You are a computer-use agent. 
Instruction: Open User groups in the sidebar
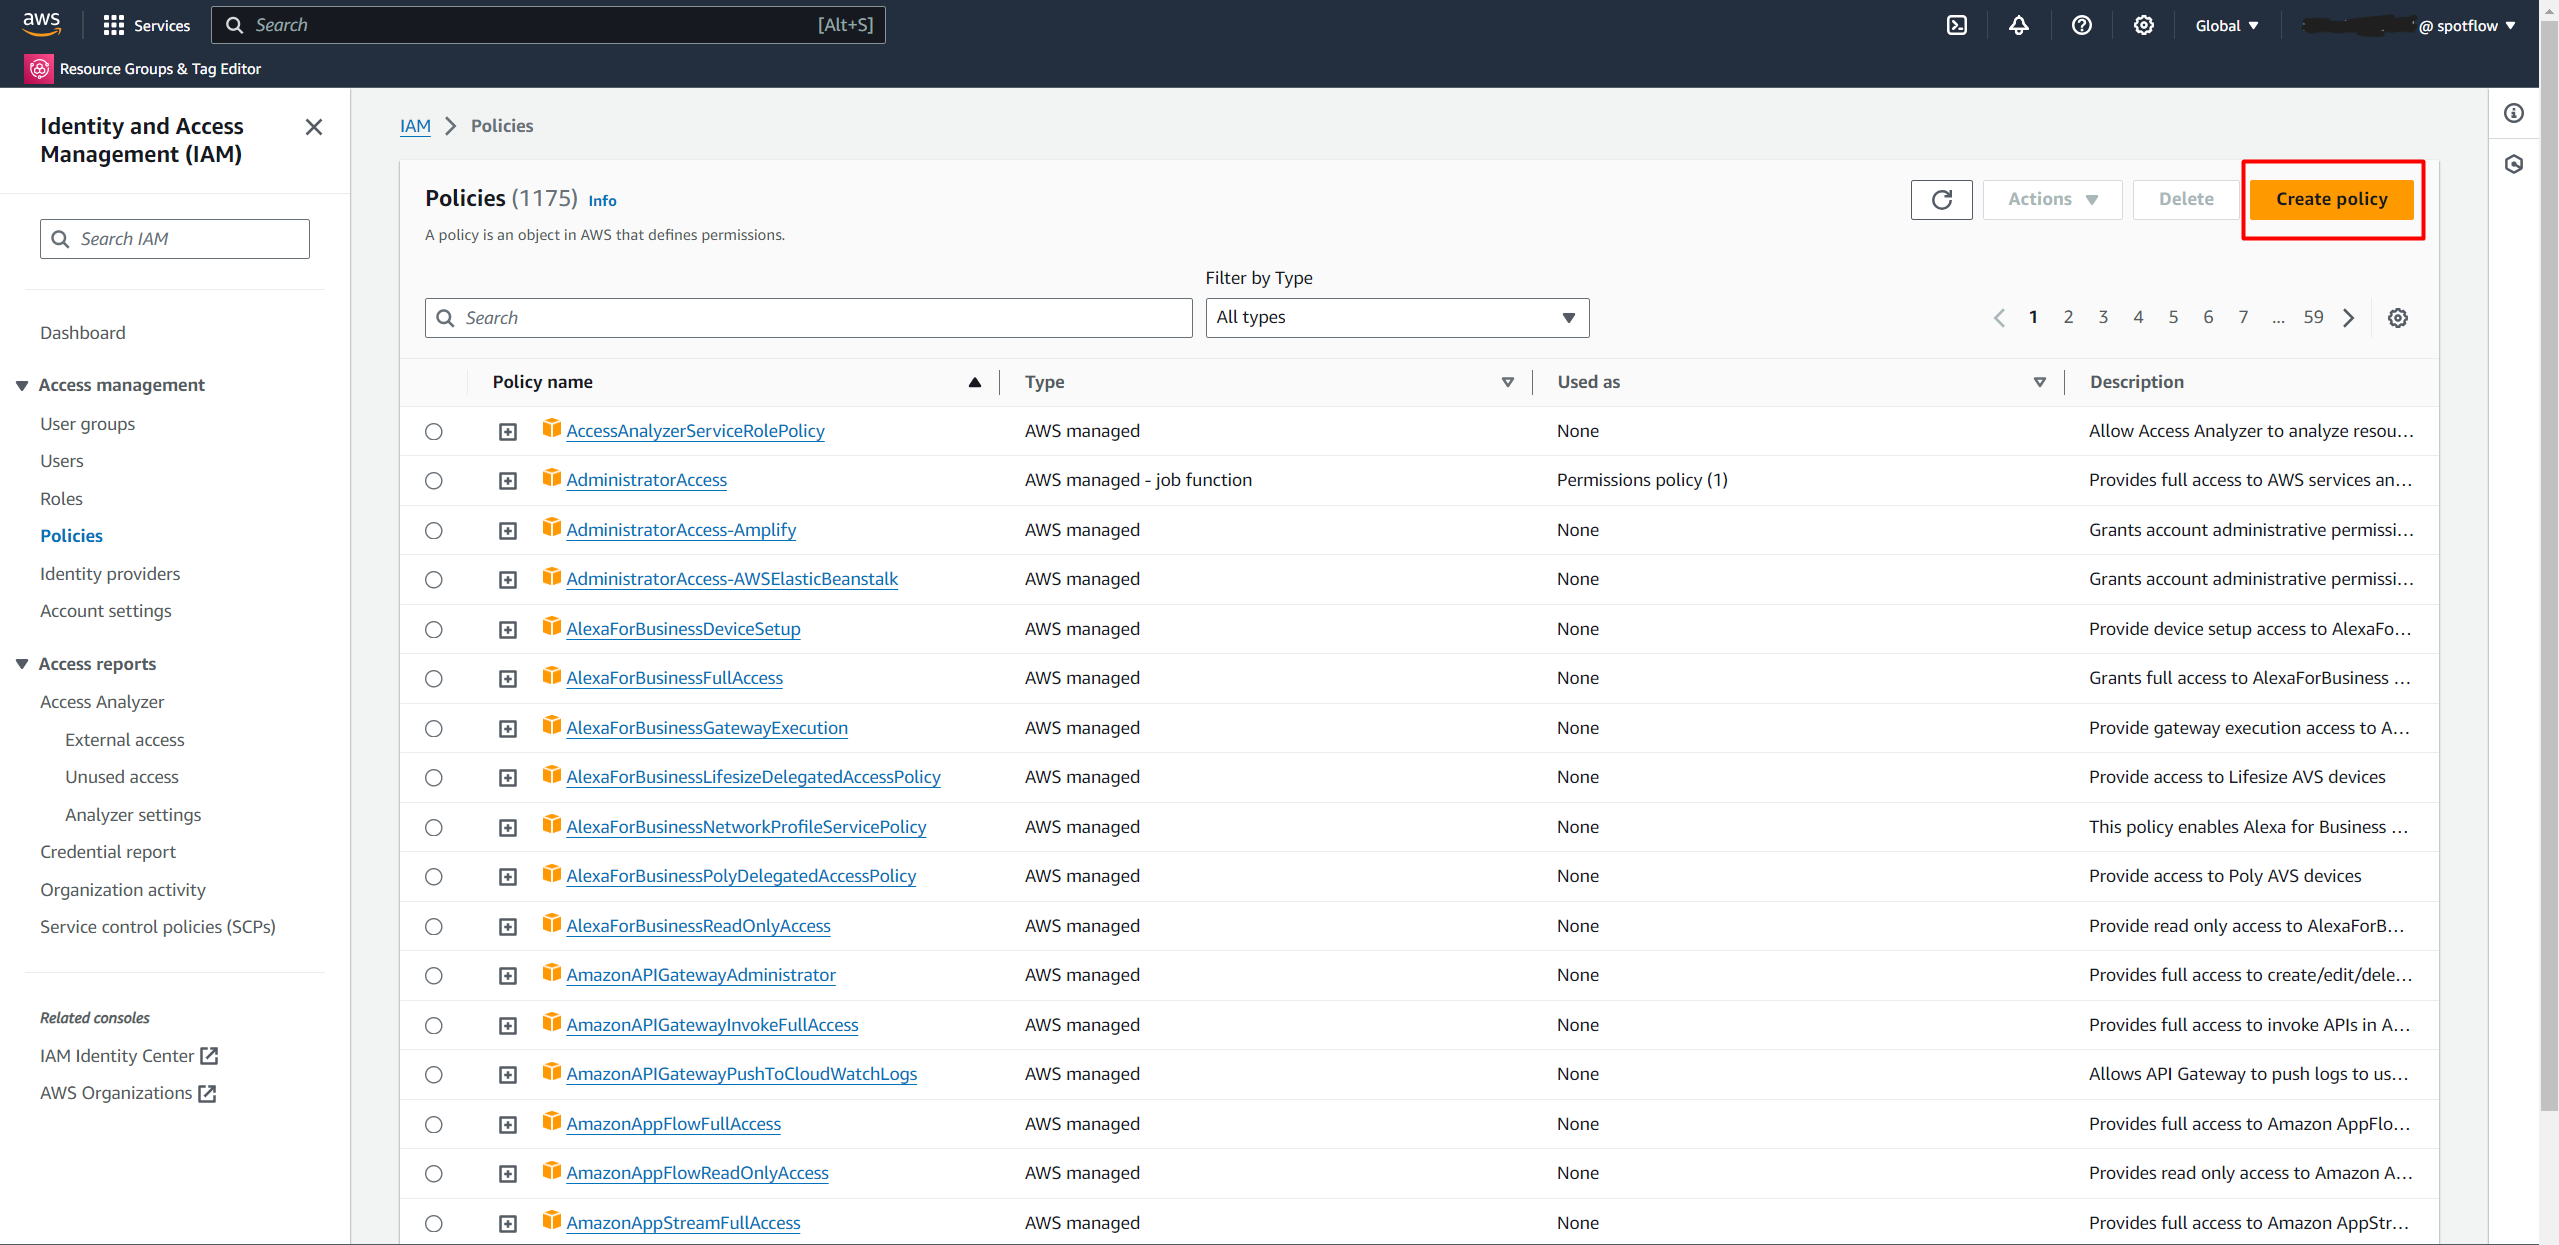coord(87,424)
